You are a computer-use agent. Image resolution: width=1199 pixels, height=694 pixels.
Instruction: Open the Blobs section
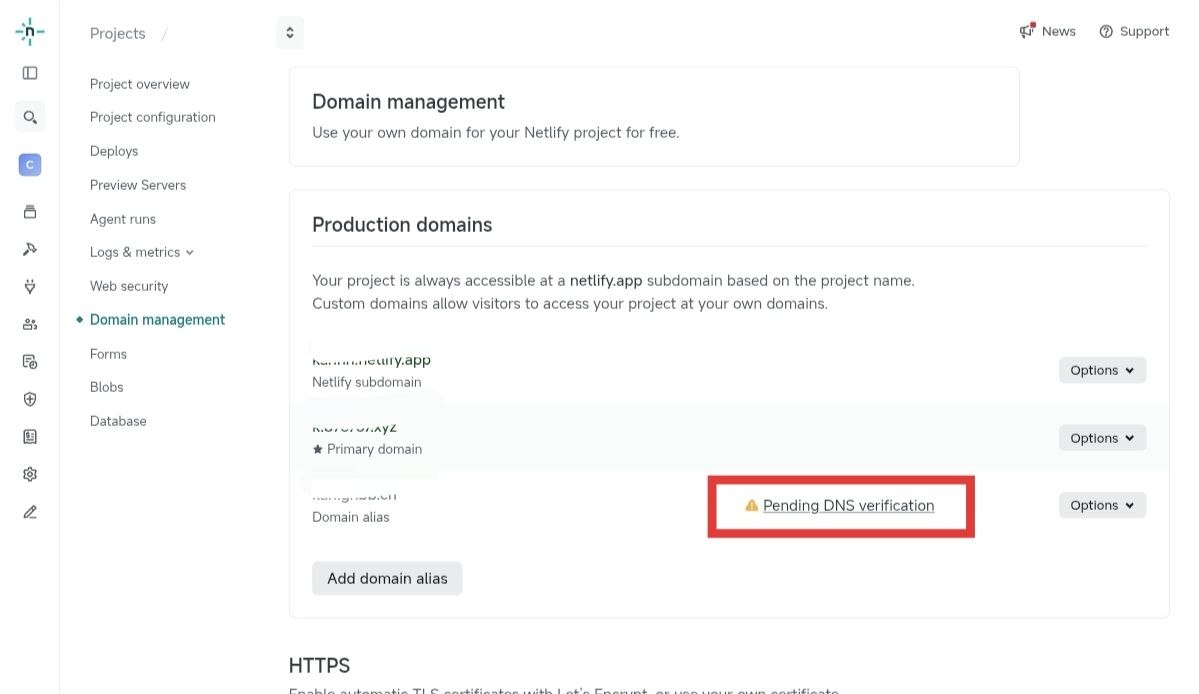coord(106,387)
